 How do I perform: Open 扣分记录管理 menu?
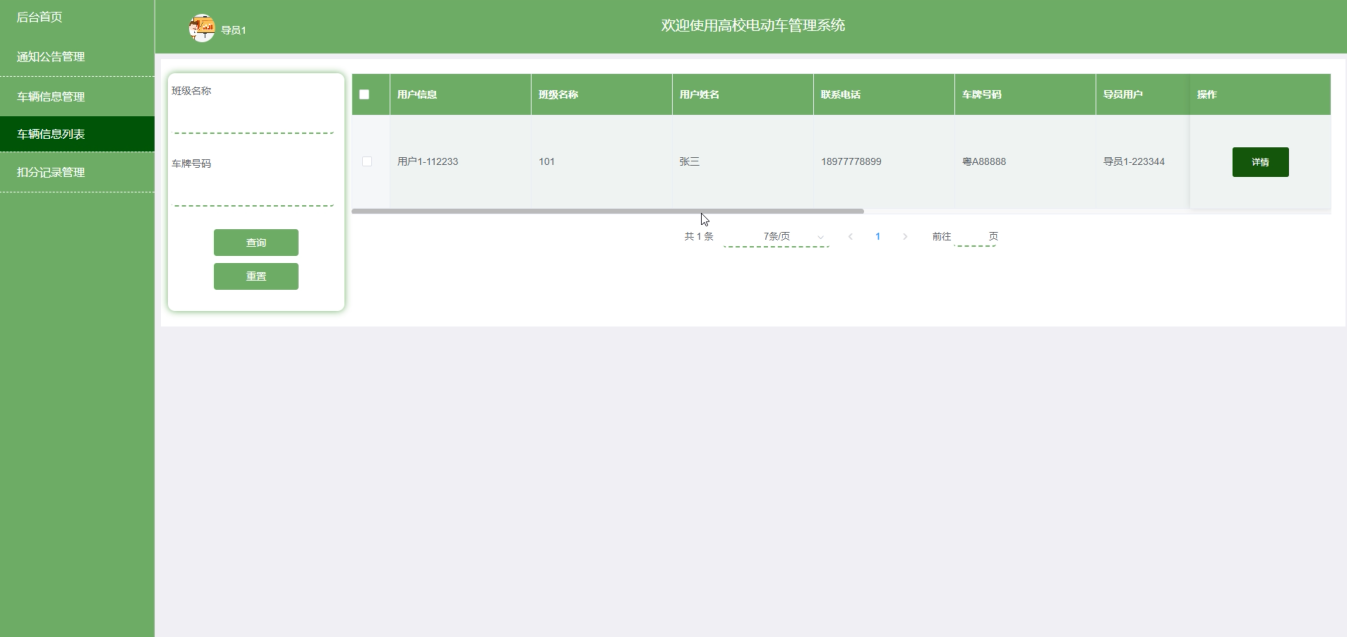[x=77, y=172]
